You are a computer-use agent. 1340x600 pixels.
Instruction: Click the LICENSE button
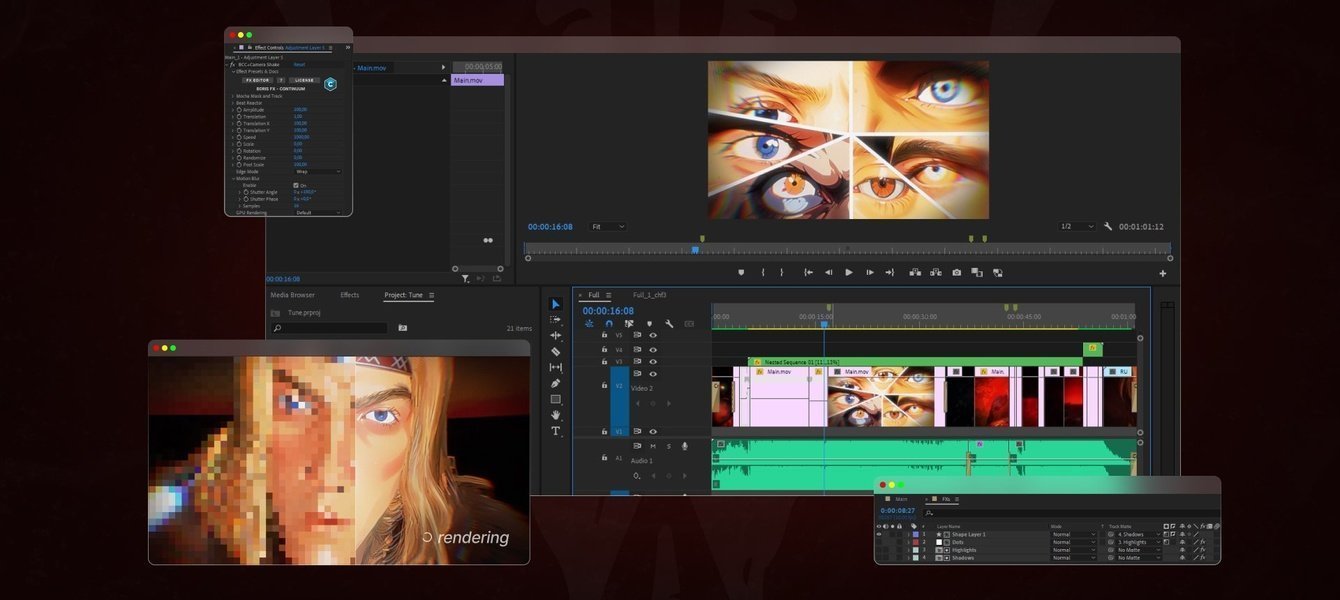coord(304,80)
